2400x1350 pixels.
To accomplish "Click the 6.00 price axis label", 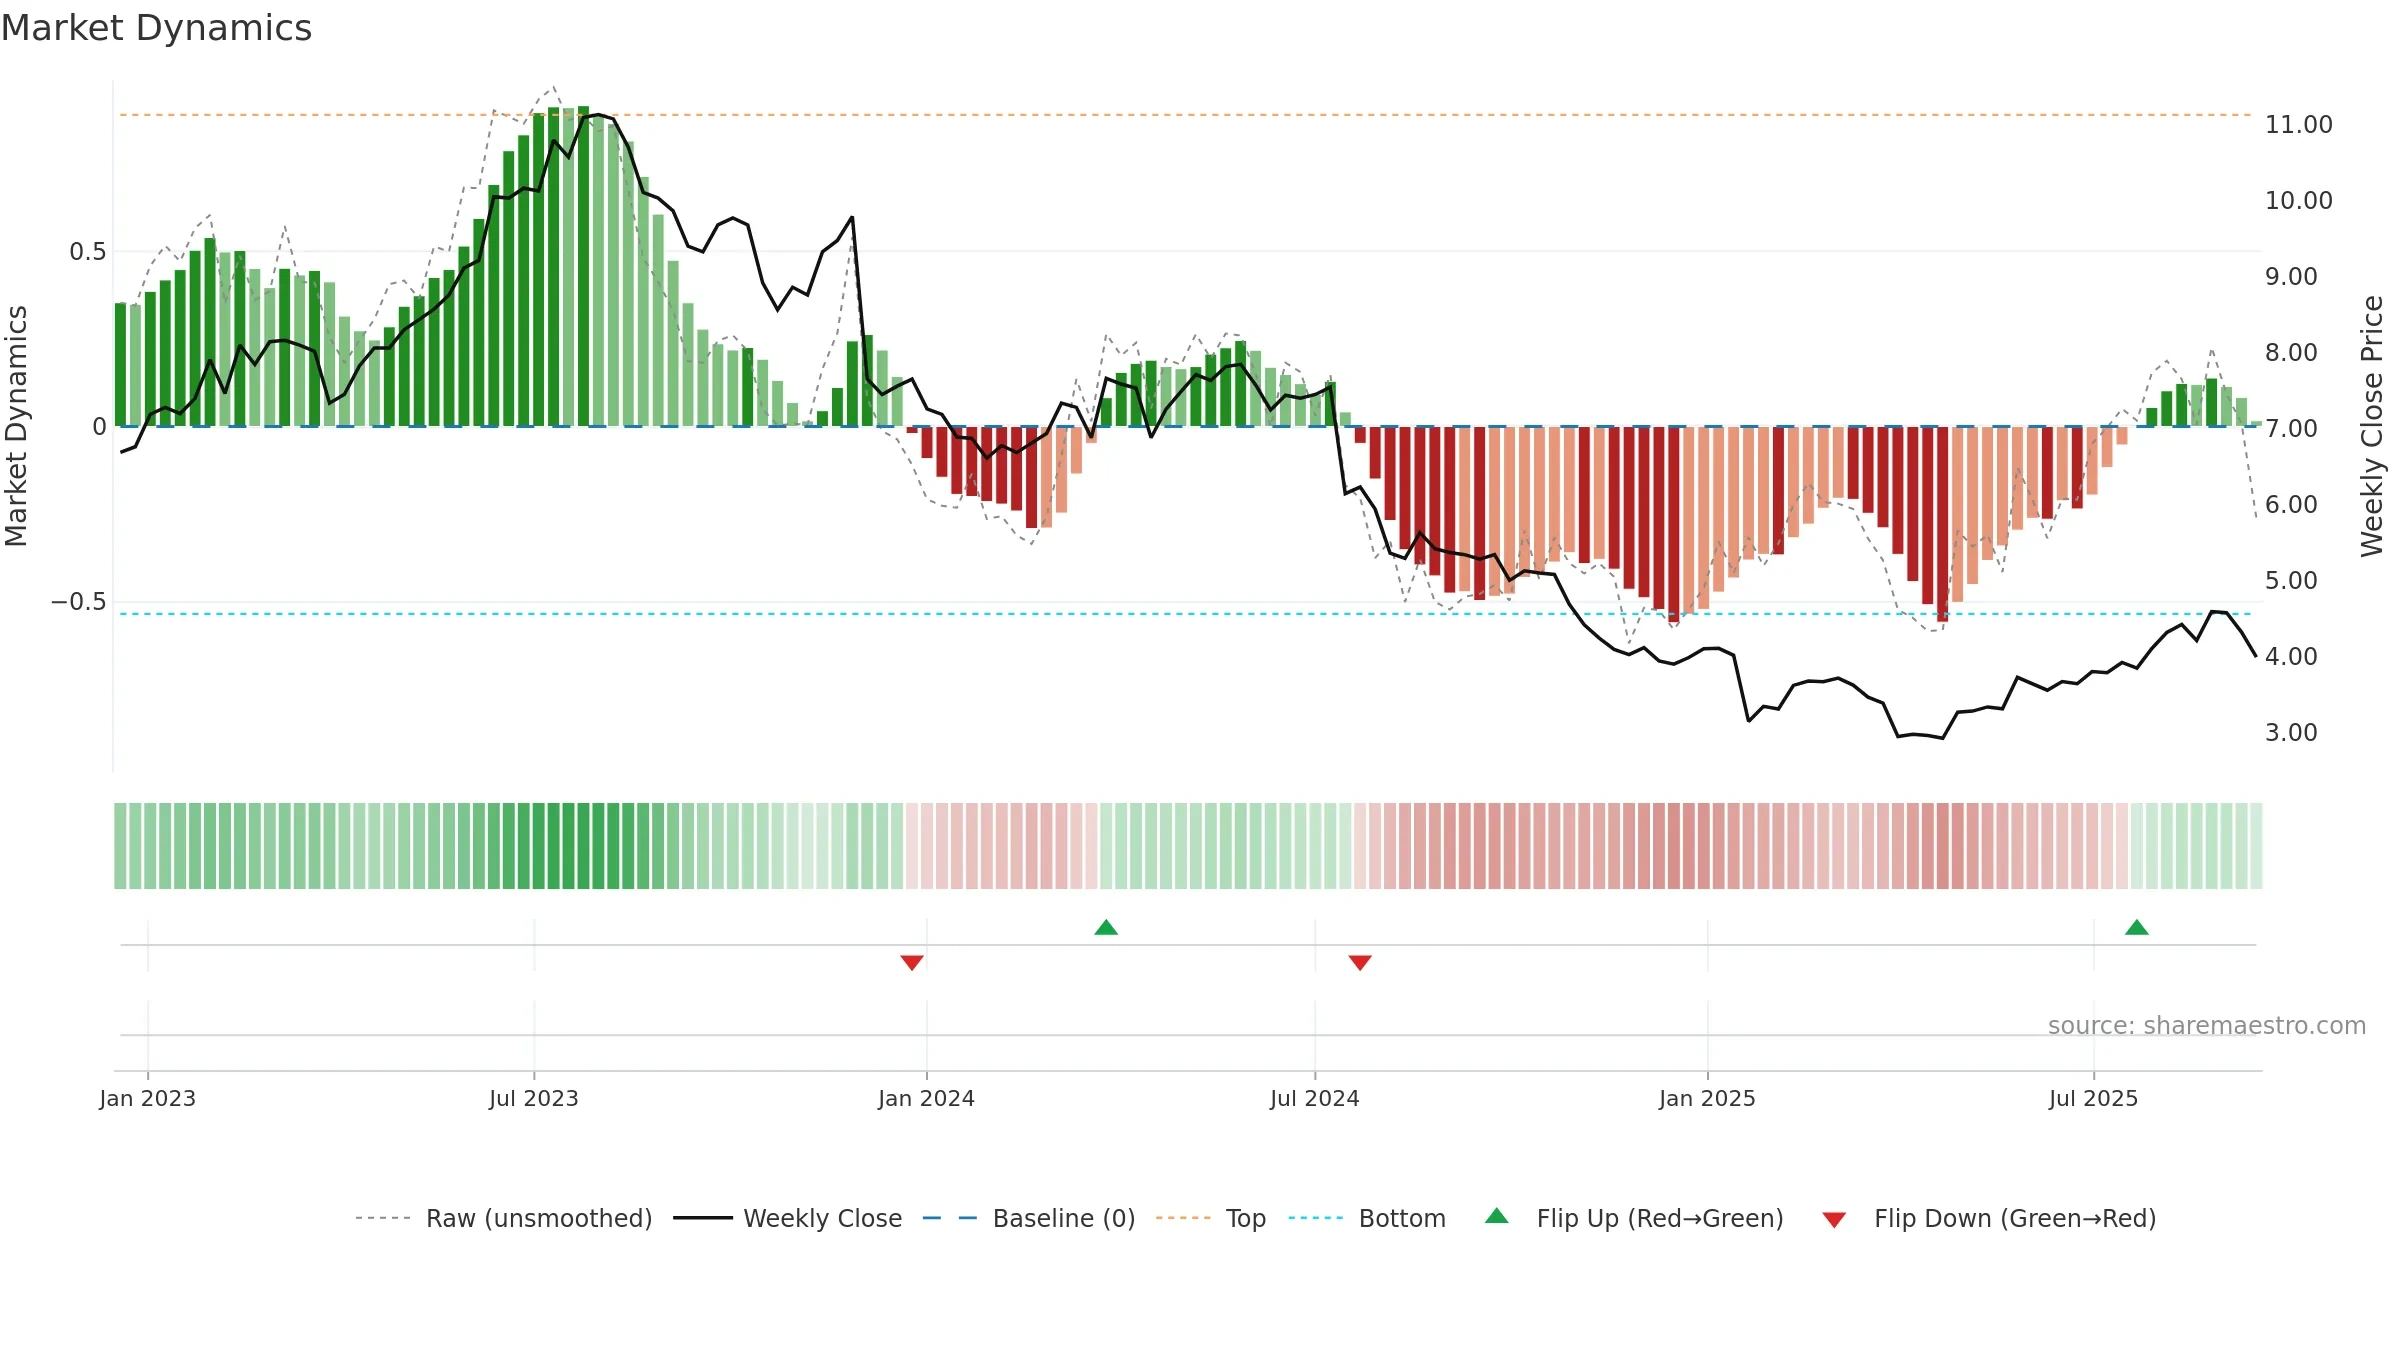I will [2291, 505].
